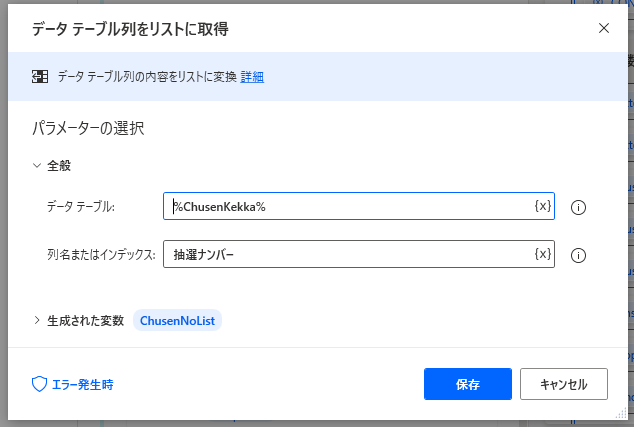The image size is (634, 427).
Task: Open variable picker for 列名またはインデックス field
Action: pyautogui.click(x=541, y=254)
